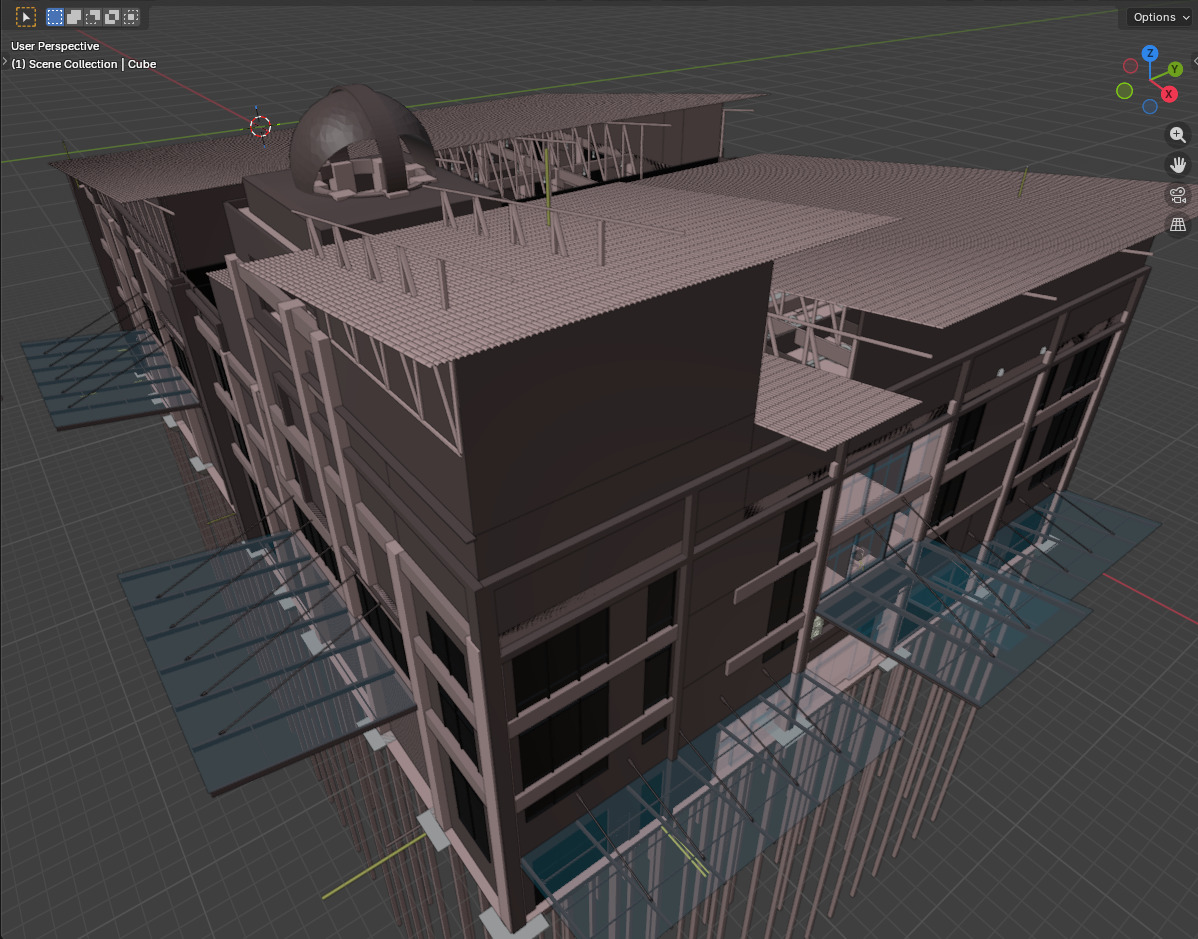Click the negative Z ball on the gizmo
The image size is (1198, 939).
[1149, 105]
